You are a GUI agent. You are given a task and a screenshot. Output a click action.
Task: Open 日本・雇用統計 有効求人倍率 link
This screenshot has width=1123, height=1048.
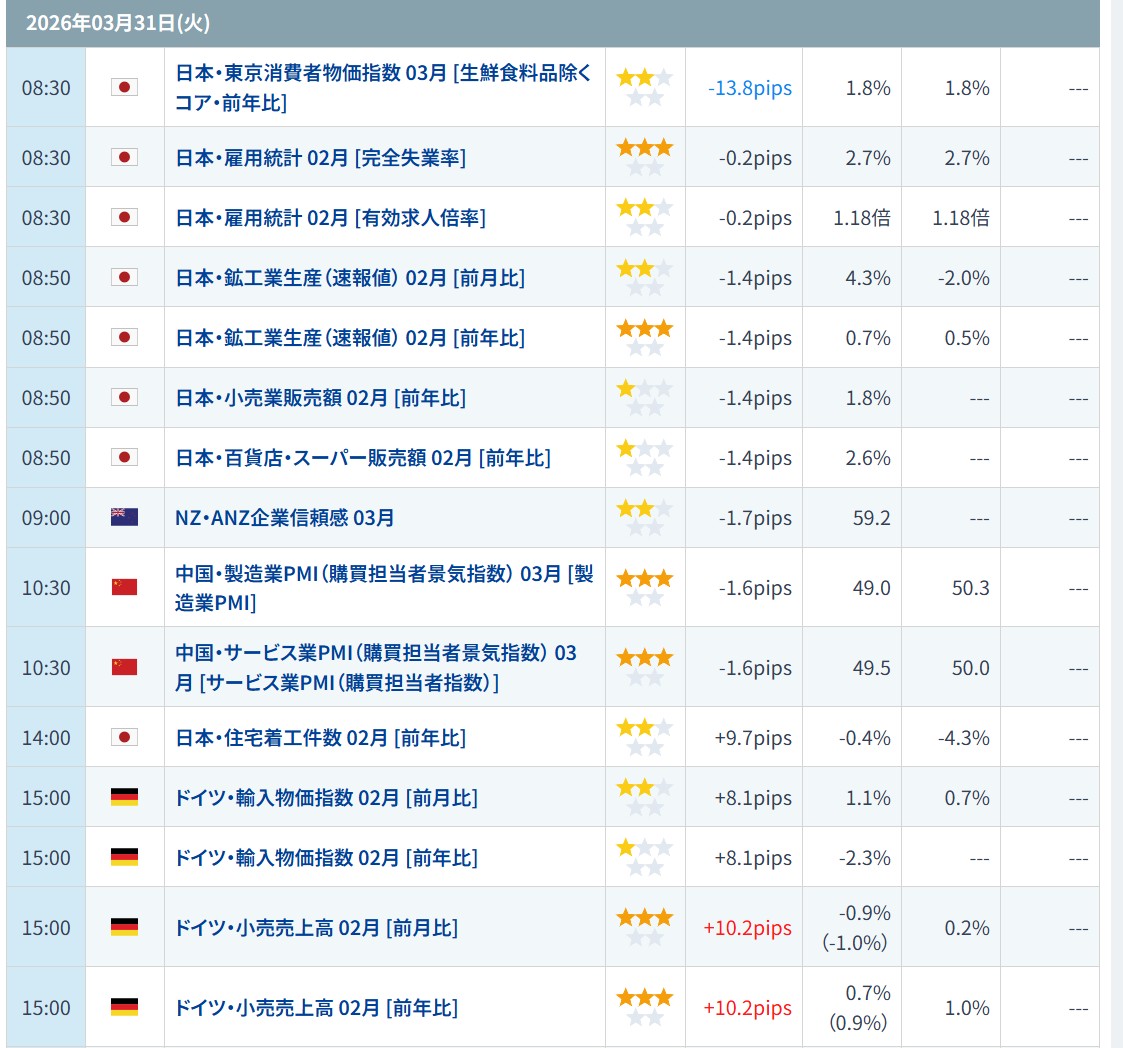coord(330,217)
